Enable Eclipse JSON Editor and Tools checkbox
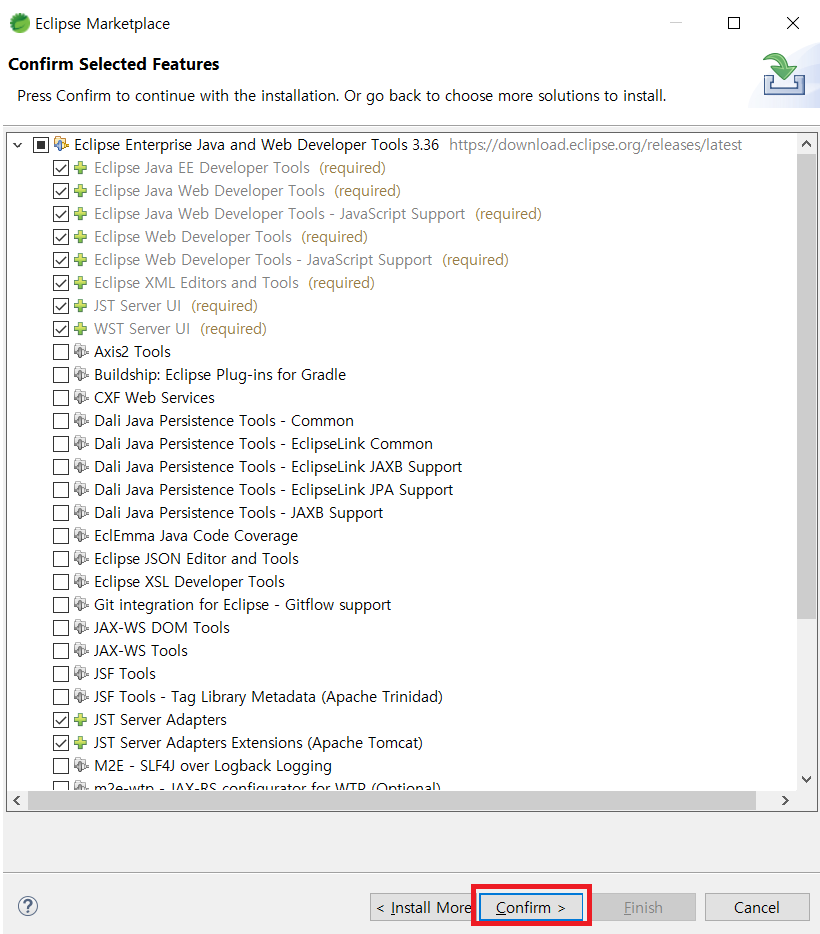This screenshot has width=820, height=934. point(61,559)
